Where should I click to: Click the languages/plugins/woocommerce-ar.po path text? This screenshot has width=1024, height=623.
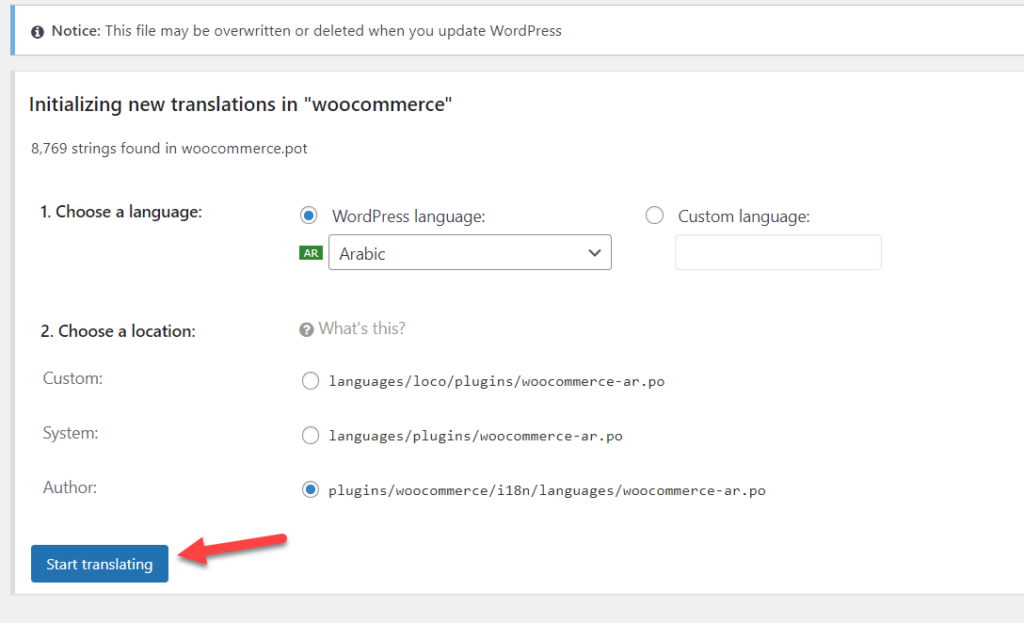(x=475, y=436)
